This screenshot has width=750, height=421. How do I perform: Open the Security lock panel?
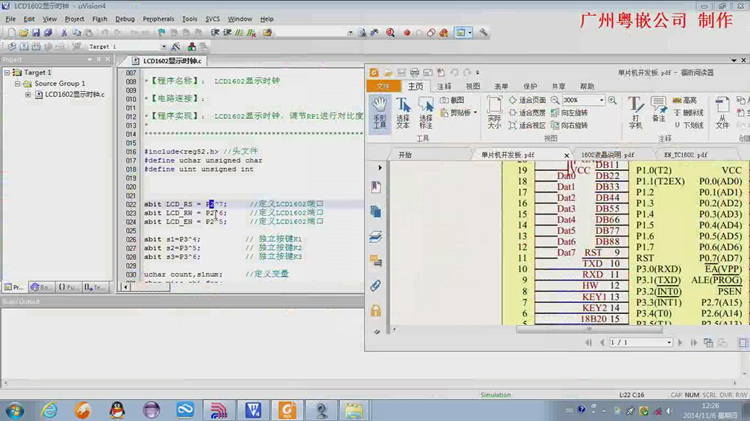(376, 311)
